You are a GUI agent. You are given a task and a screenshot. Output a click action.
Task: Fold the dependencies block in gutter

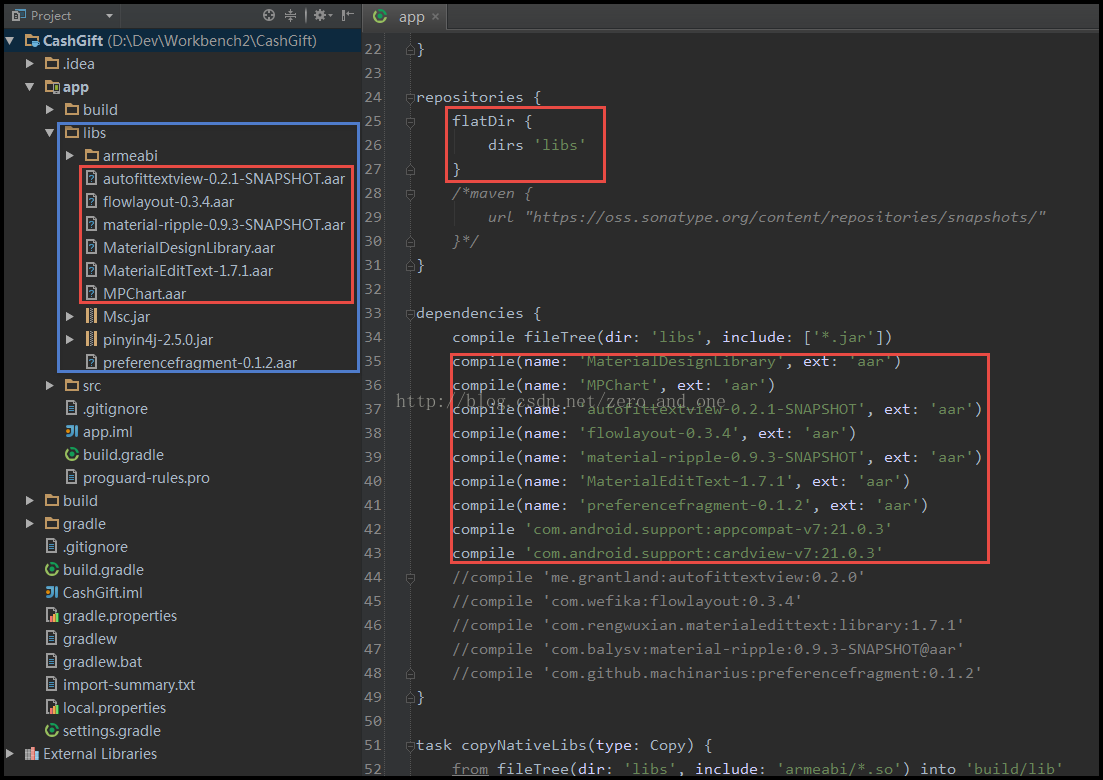410,314
